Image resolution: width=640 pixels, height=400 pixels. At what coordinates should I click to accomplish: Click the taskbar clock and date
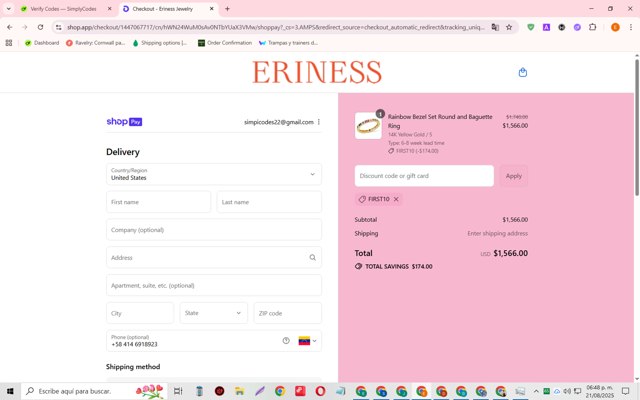[x=600, y=391]
